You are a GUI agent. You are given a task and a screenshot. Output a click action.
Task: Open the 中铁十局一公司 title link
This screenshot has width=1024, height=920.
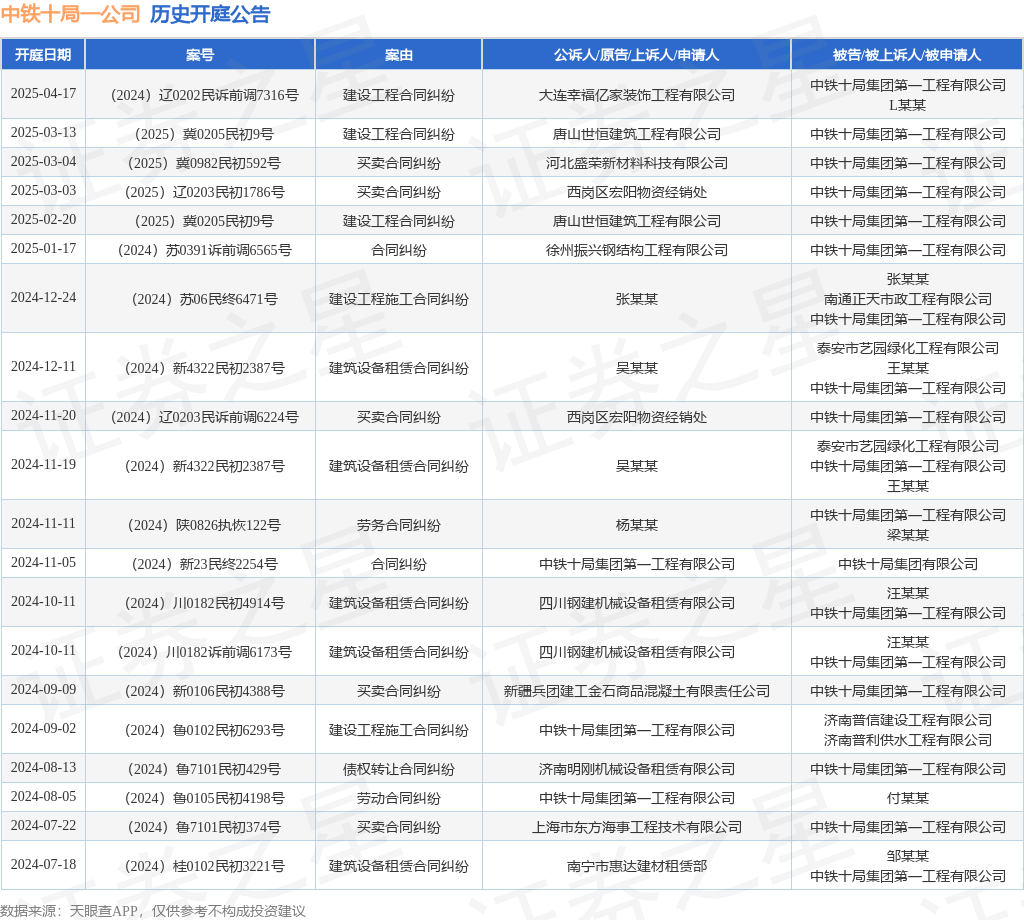71,14
